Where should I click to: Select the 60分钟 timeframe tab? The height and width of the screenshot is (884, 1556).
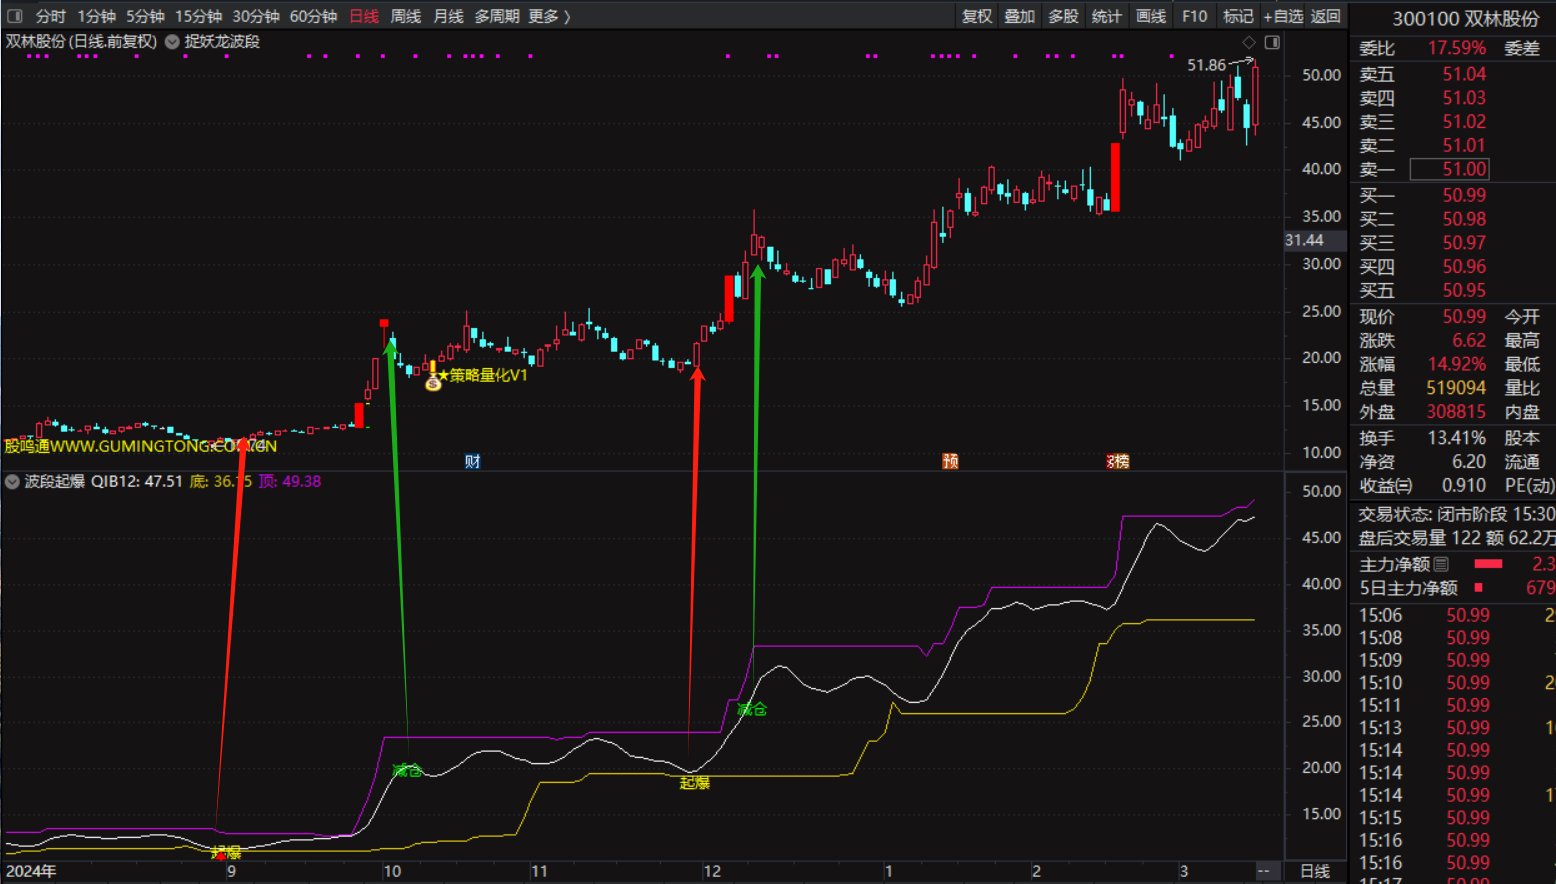click(313, 16)
